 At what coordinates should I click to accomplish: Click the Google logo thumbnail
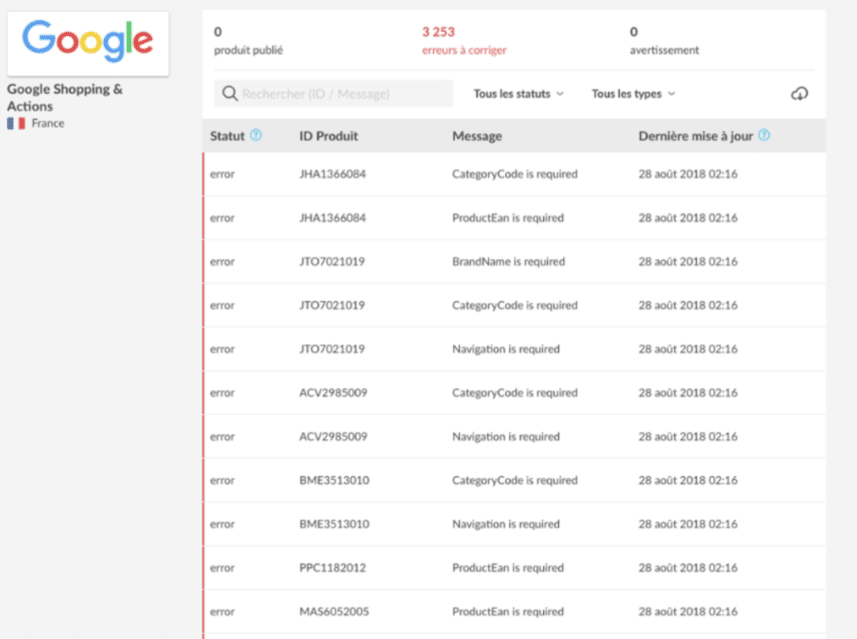click(x=88, y=43)
